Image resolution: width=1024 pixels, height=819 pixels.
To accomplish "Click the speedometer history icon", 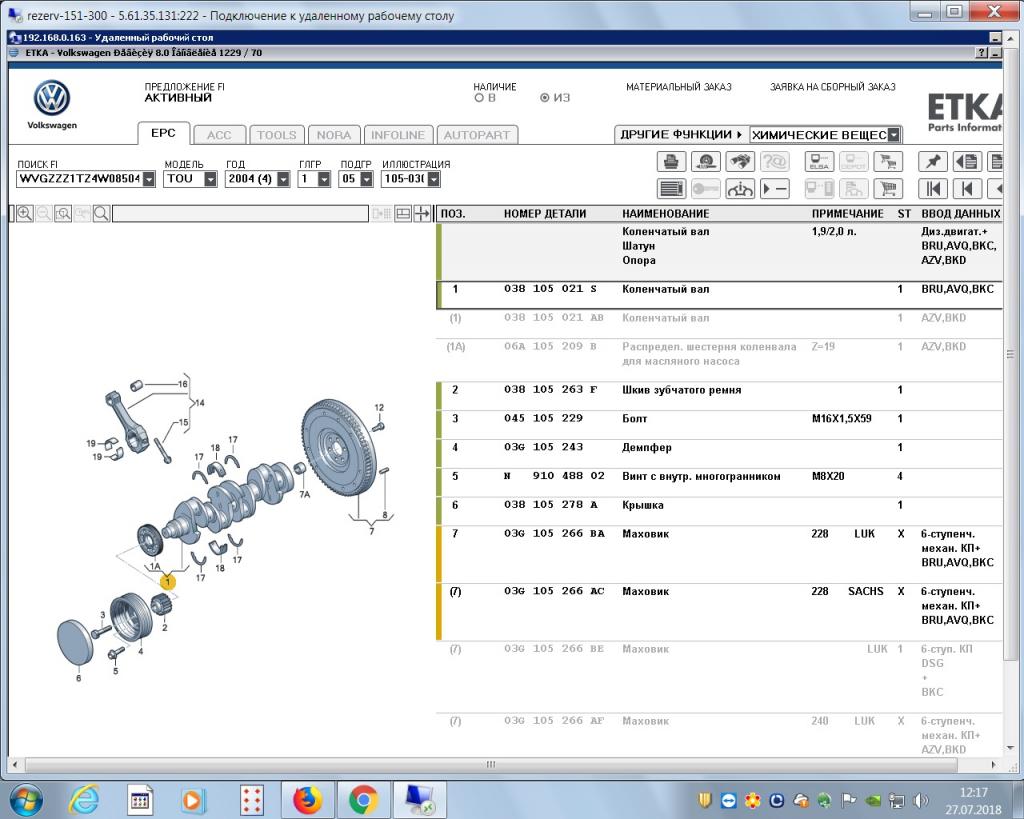I will coord(705,161).
